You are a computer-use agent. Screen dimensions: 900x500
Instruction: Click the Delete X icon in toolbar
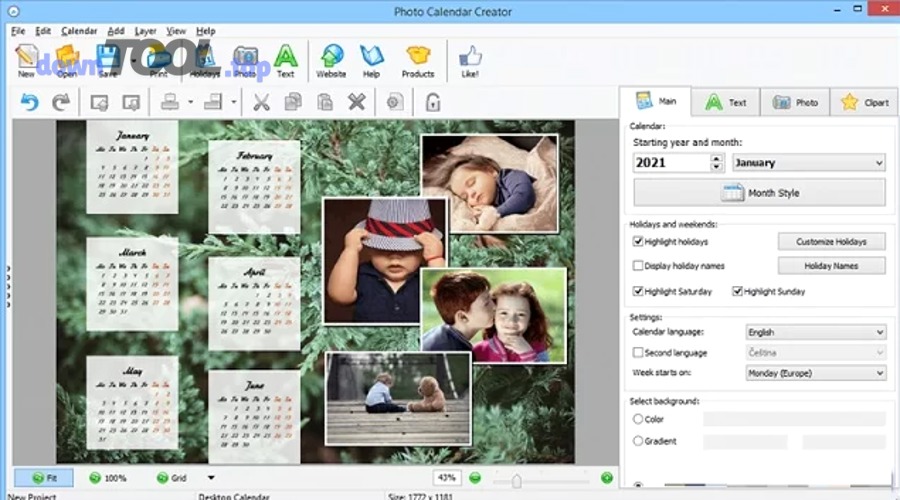tap(356, 102)
